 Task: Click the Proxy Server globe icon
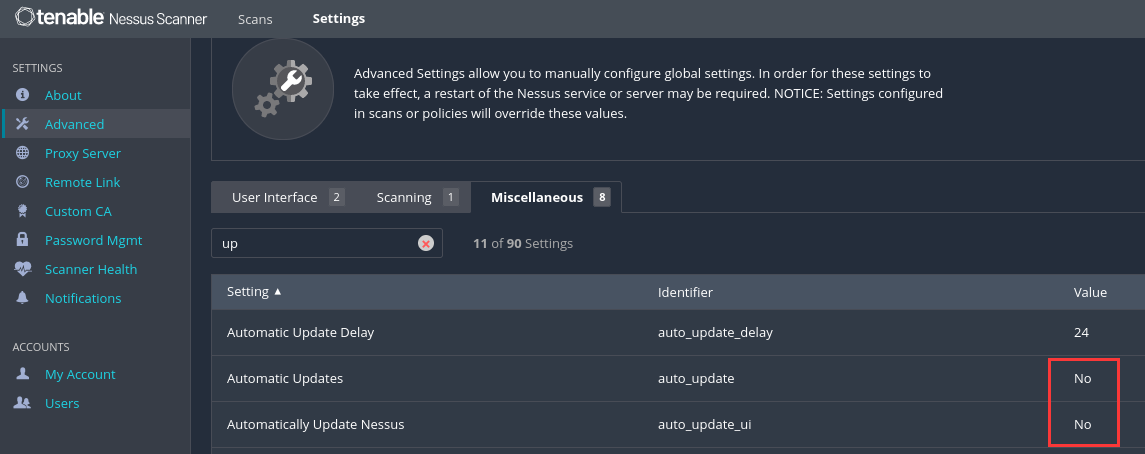[x=23, y=153]
